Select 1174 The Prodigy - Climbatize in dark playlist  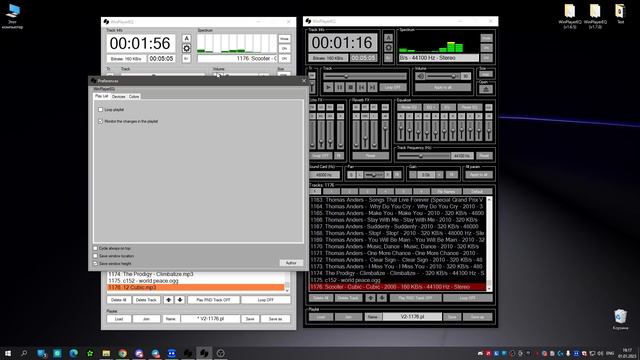click(x=398, y=273)
